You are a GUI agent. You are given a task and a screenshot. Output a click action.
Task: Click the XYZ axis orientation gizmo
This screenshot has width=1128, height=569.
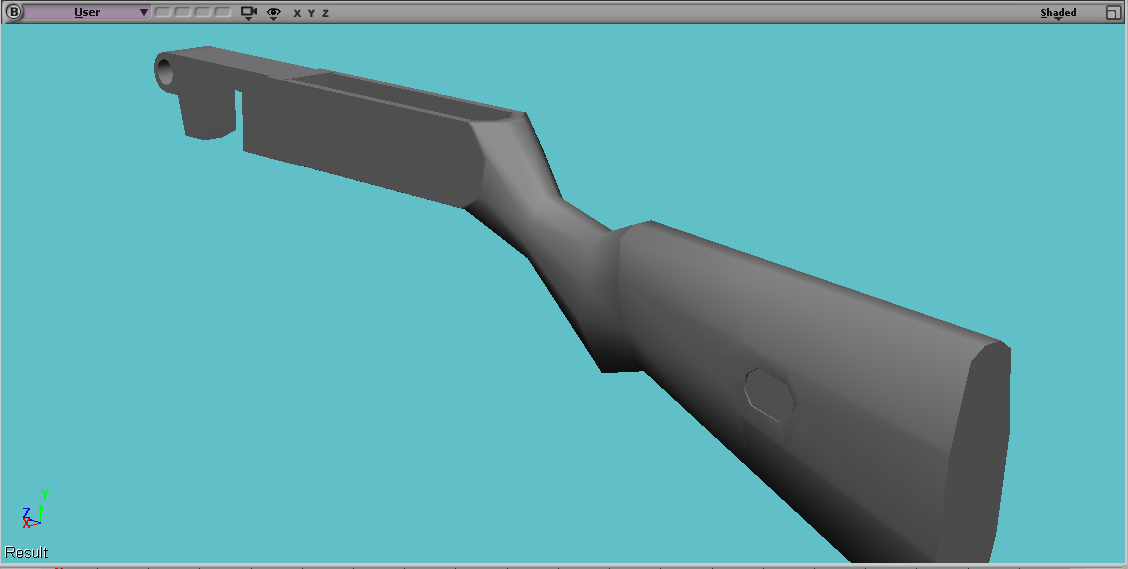coord(35,509)
